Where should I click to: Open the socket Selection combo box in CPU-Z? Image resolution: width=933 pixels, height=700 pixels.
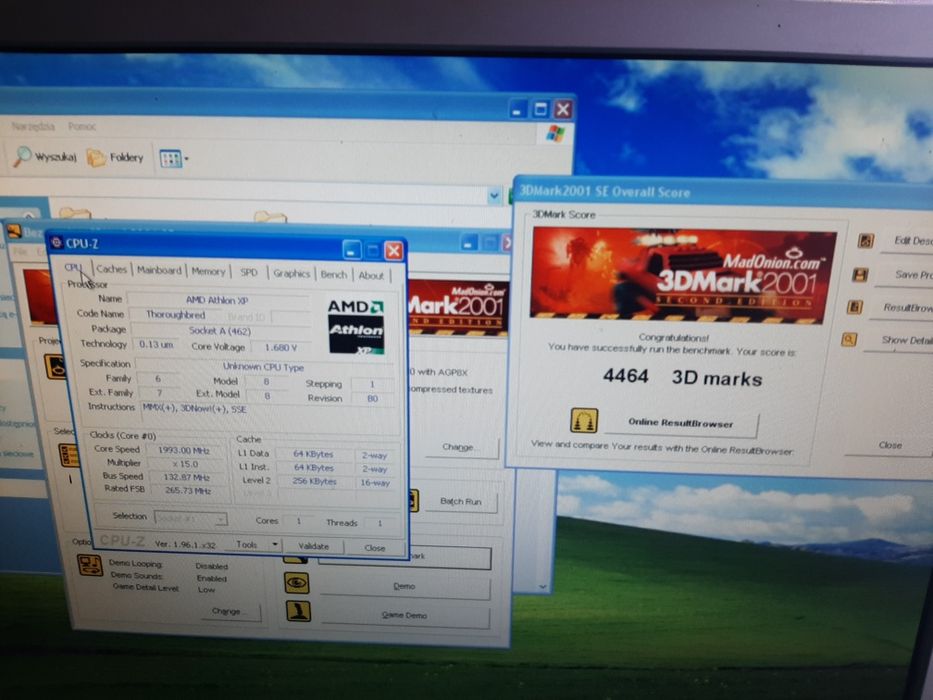click(190, 518)
